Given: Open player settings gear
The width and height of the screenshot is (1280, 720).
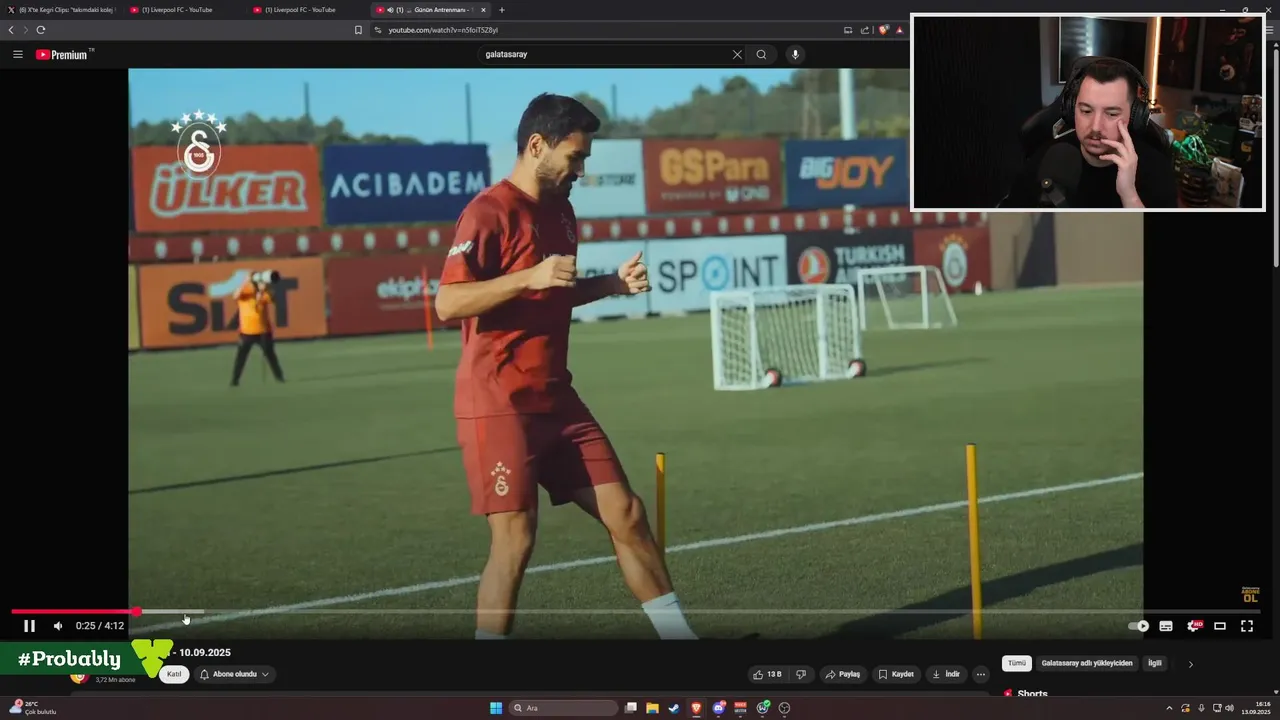Looking at the screenshot, I should click(x=1193, y=626).
